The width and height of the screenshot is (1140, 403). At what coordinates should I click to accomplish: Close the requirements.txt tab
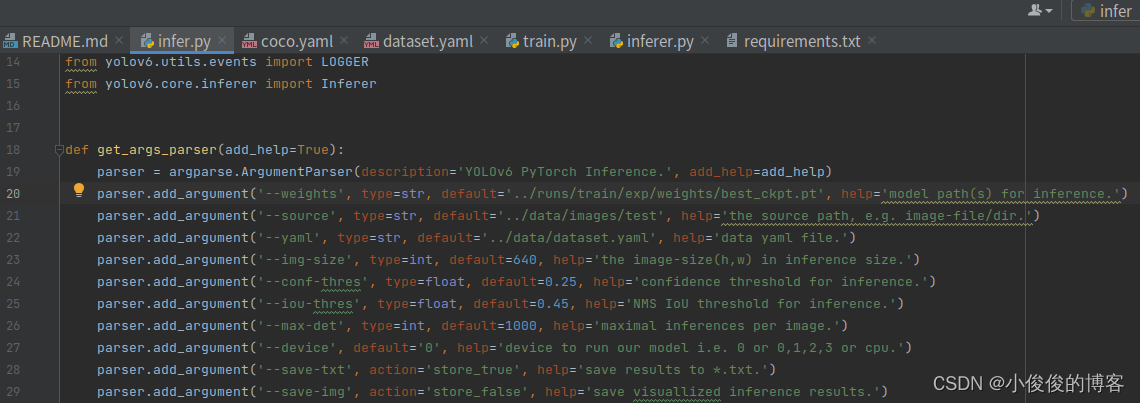click(x=872, y=41)
